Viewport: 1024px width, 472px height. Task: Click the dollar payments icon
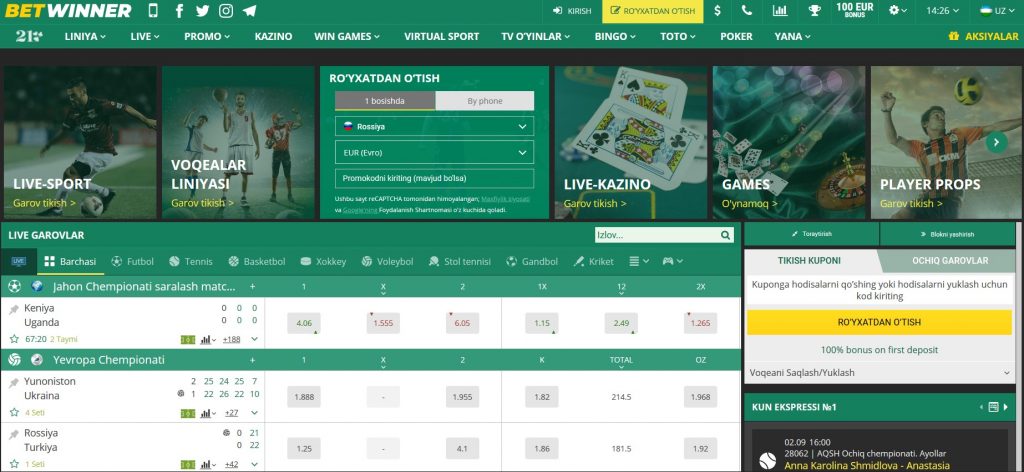(x=718, y=10)
